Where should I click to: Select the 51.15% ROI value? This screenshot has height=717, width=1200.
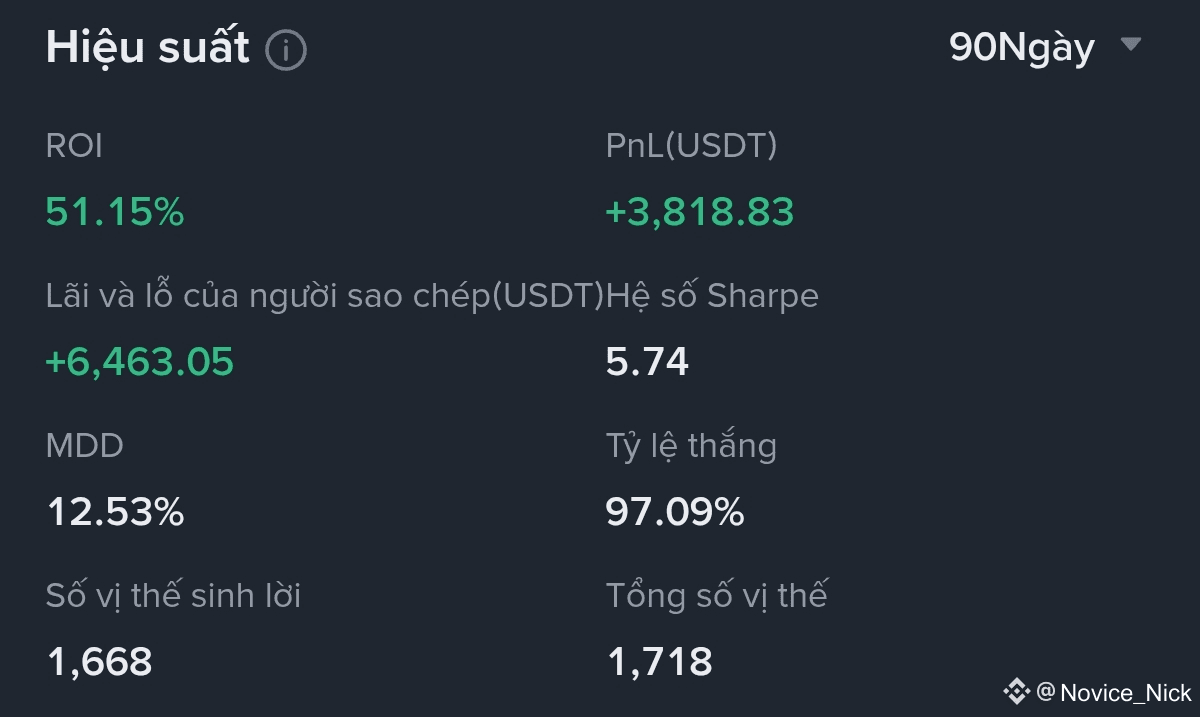(115, 212)
